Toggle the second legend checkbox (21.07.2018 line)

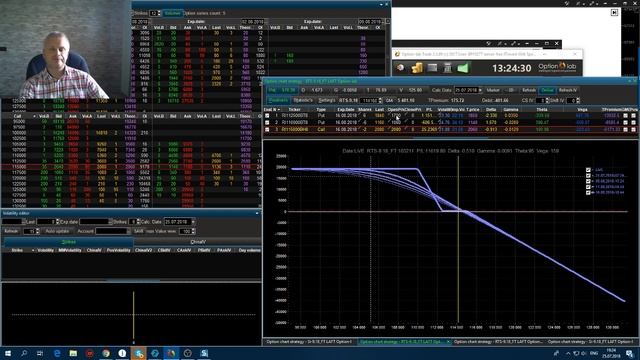click(x=588, y=176)
